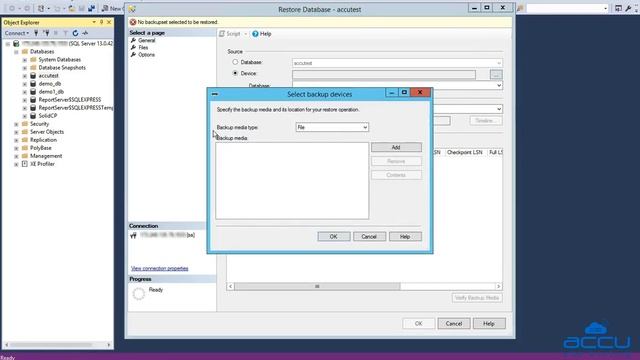Click the red error icon in warning bar

(133, 22)
